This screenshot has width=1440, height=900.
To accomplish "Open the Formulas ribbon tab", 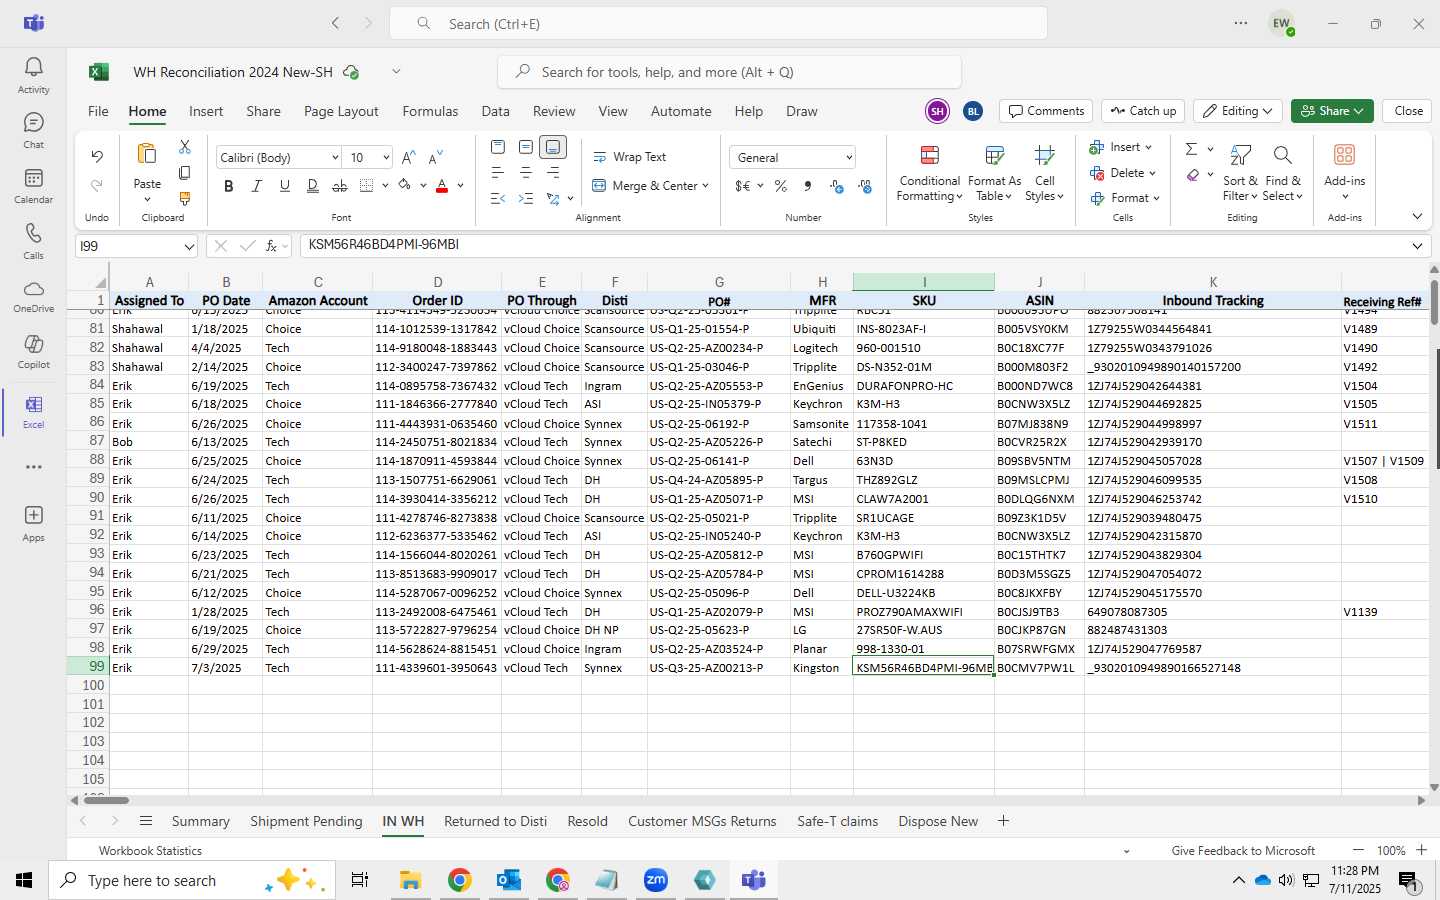I will [x=430, y=111].
